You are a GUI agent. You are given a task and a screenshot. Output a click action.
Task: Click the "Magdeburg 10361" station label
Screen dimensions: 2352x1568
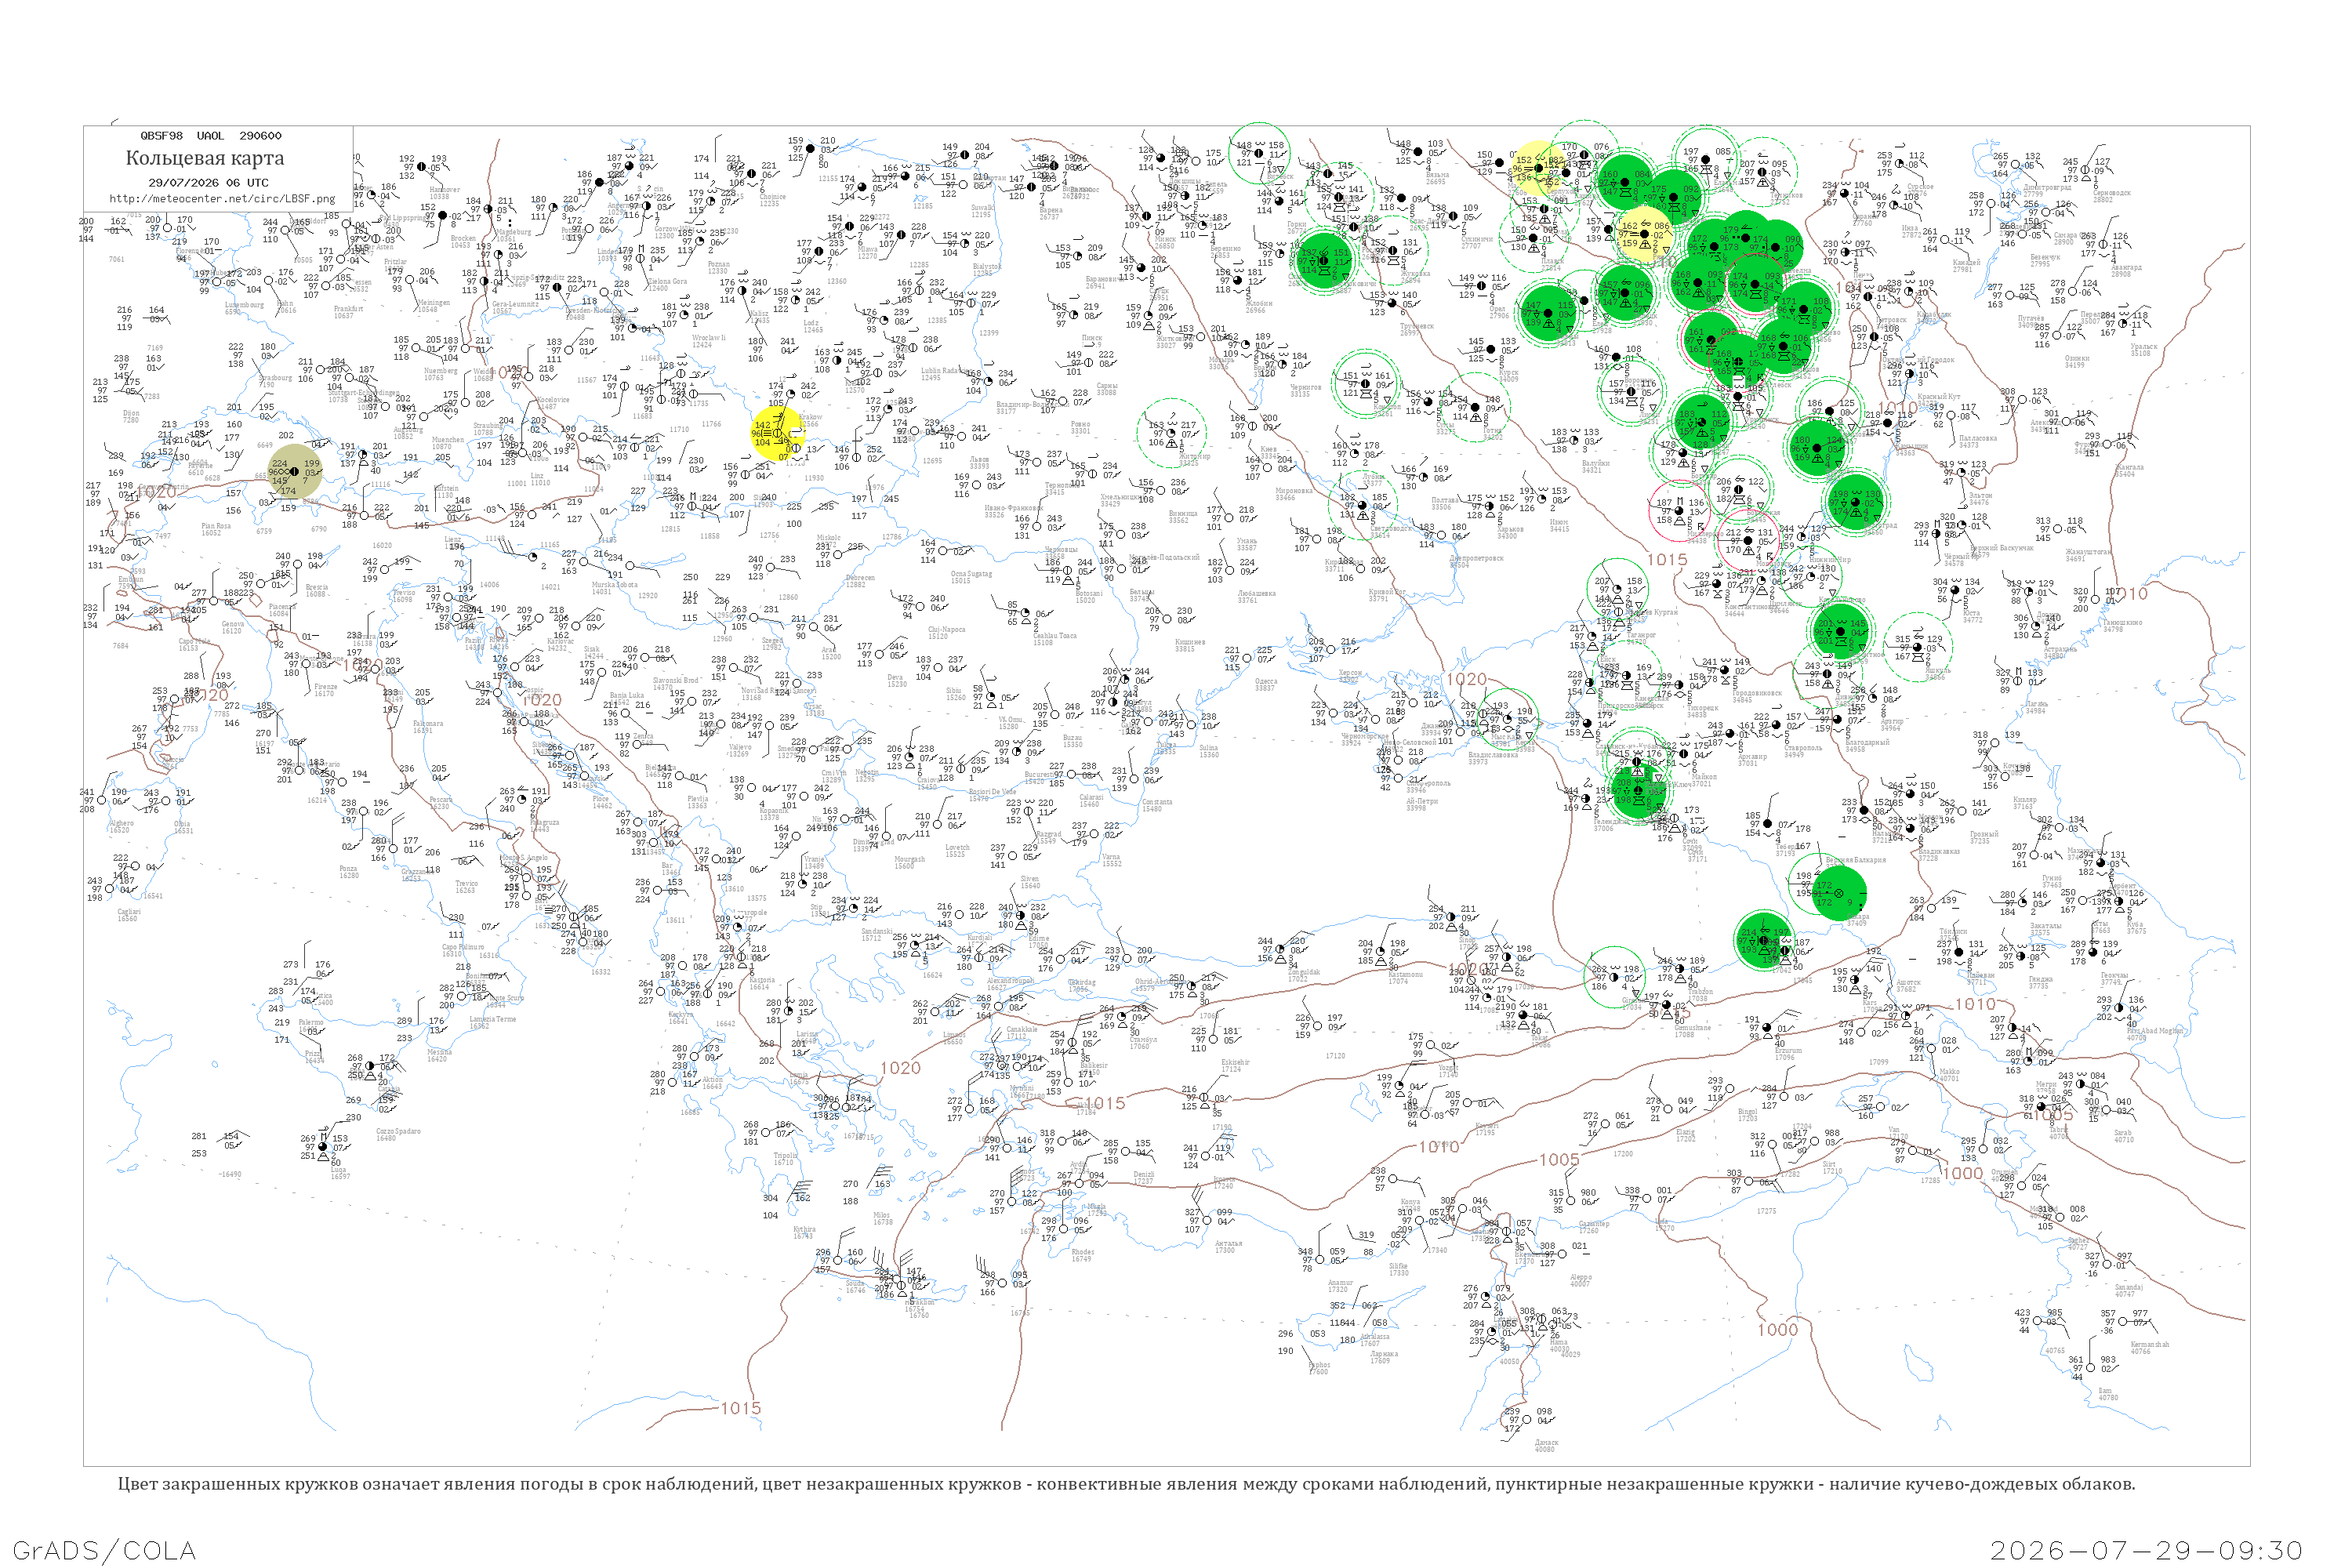click(513, 236)
